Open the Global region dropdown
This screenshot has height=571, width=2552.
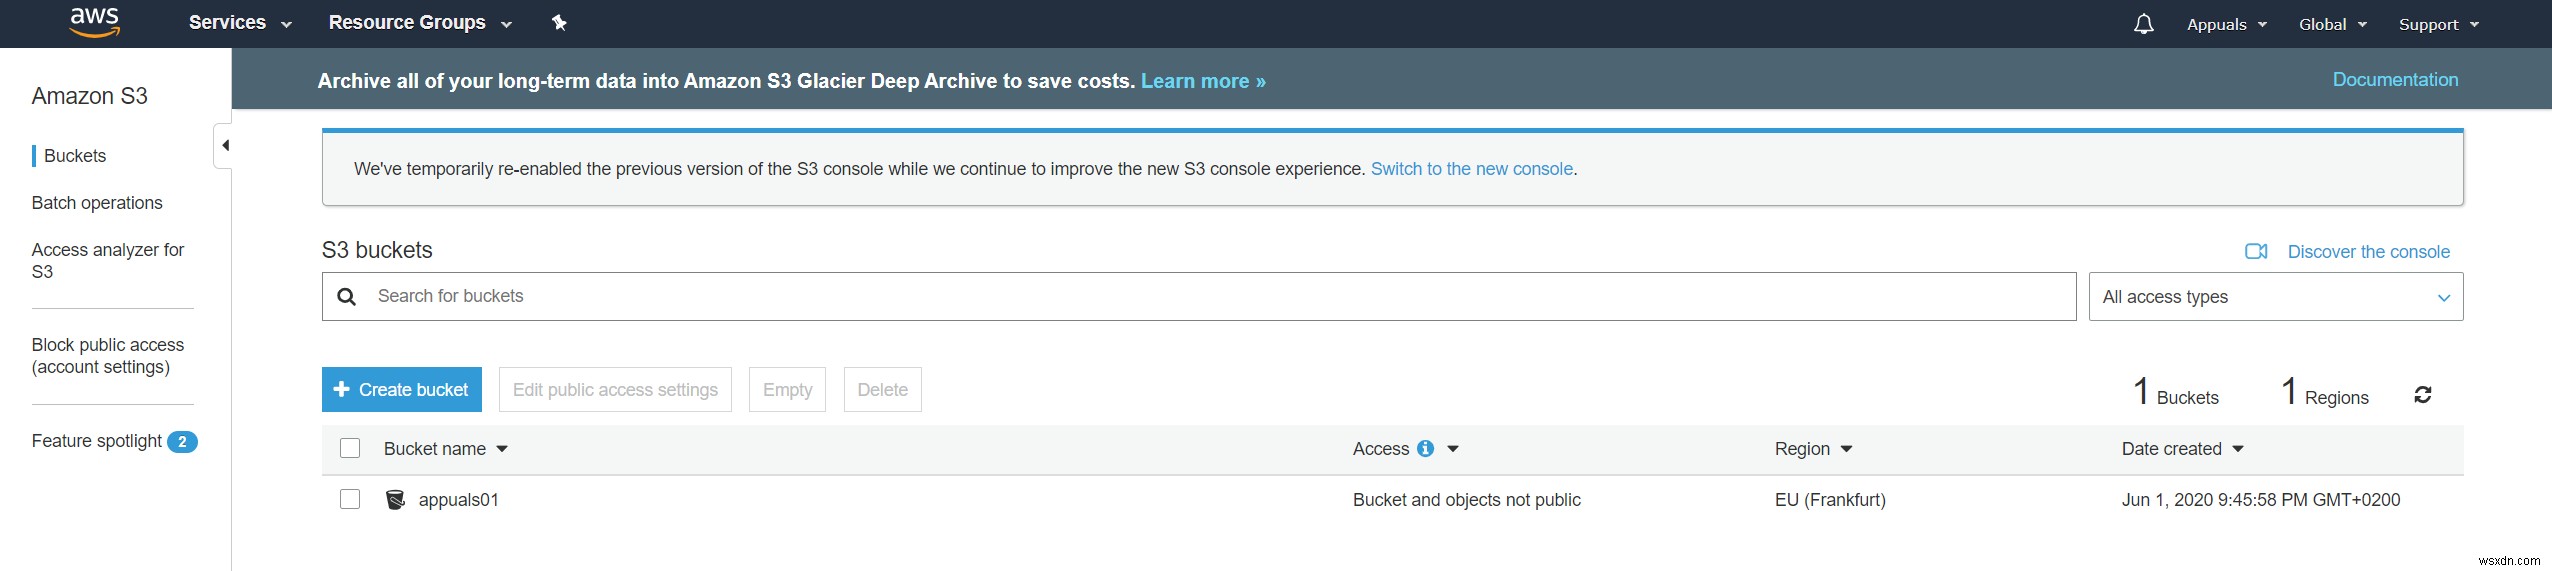pyautogui.click(x=2332, y=24)
